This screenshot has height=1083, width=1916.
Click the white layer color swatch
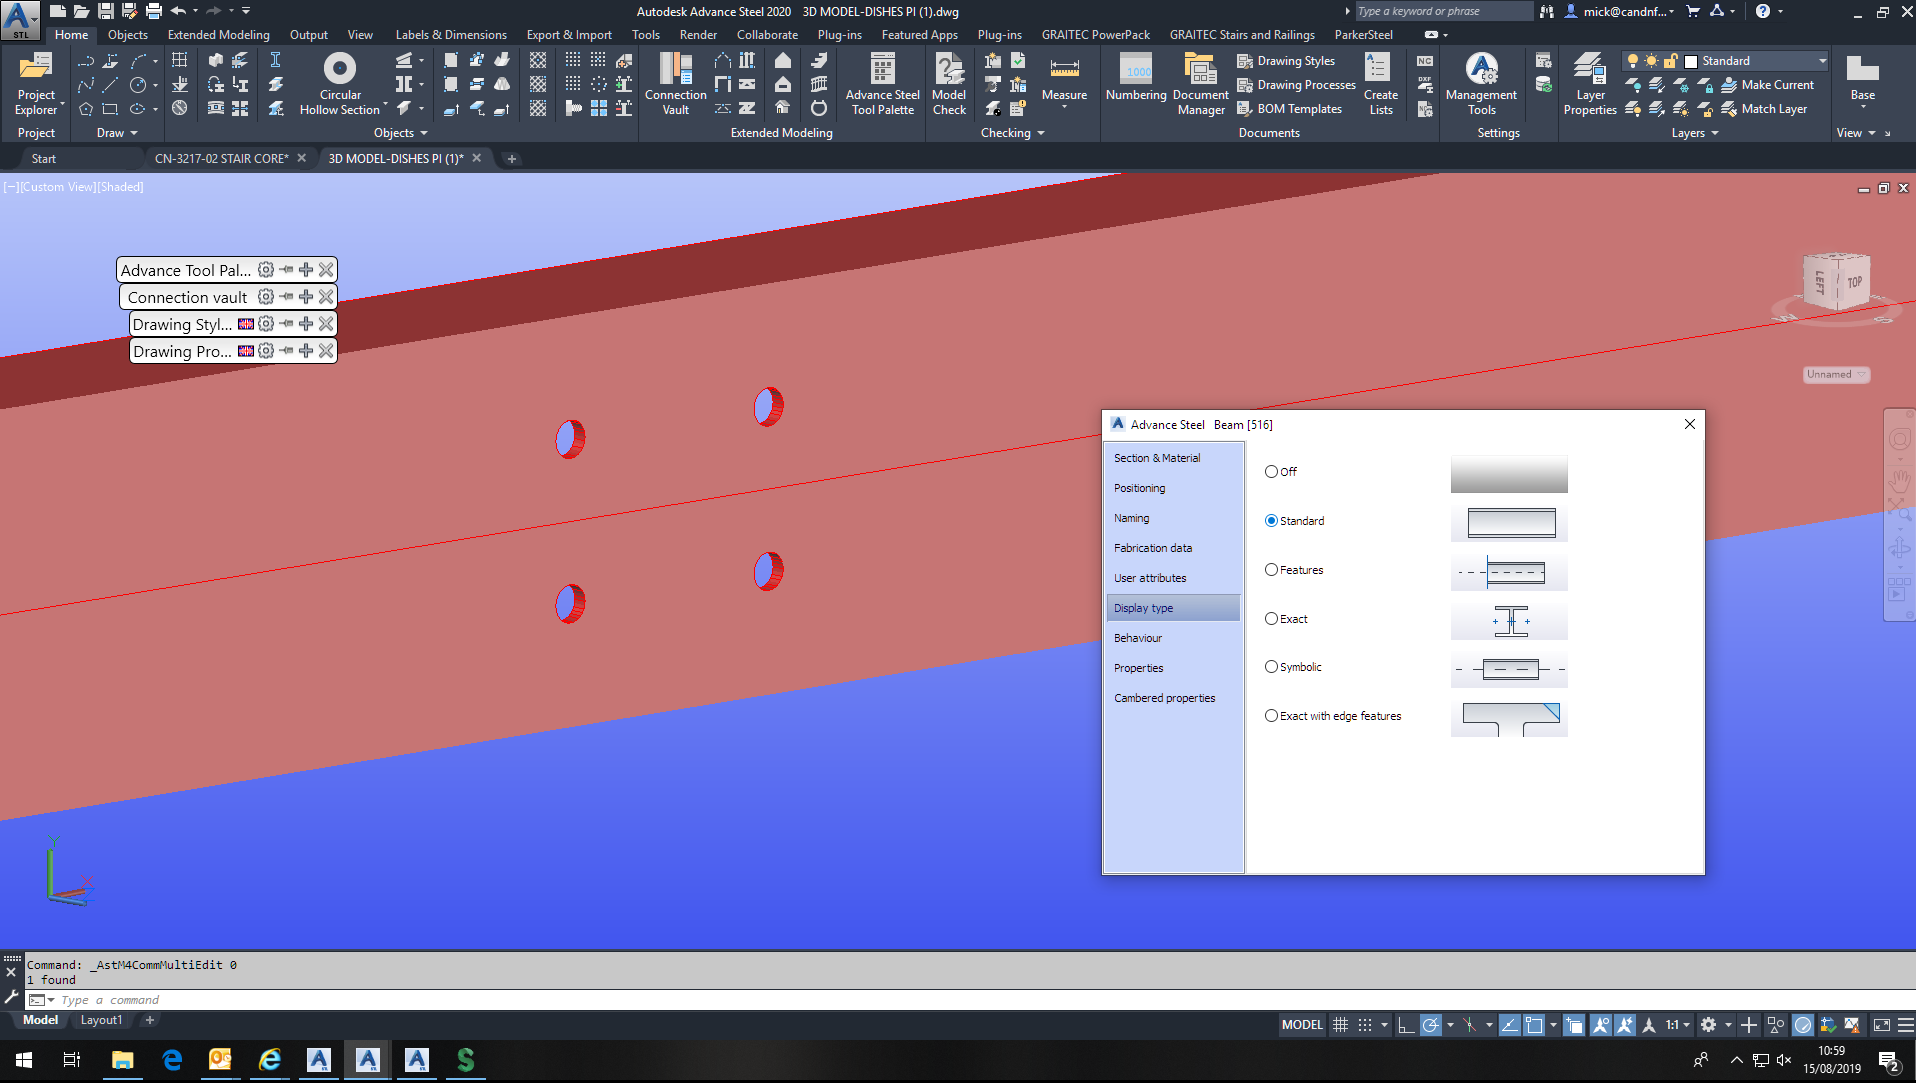pyautogui.click(x=1690, y=60)
